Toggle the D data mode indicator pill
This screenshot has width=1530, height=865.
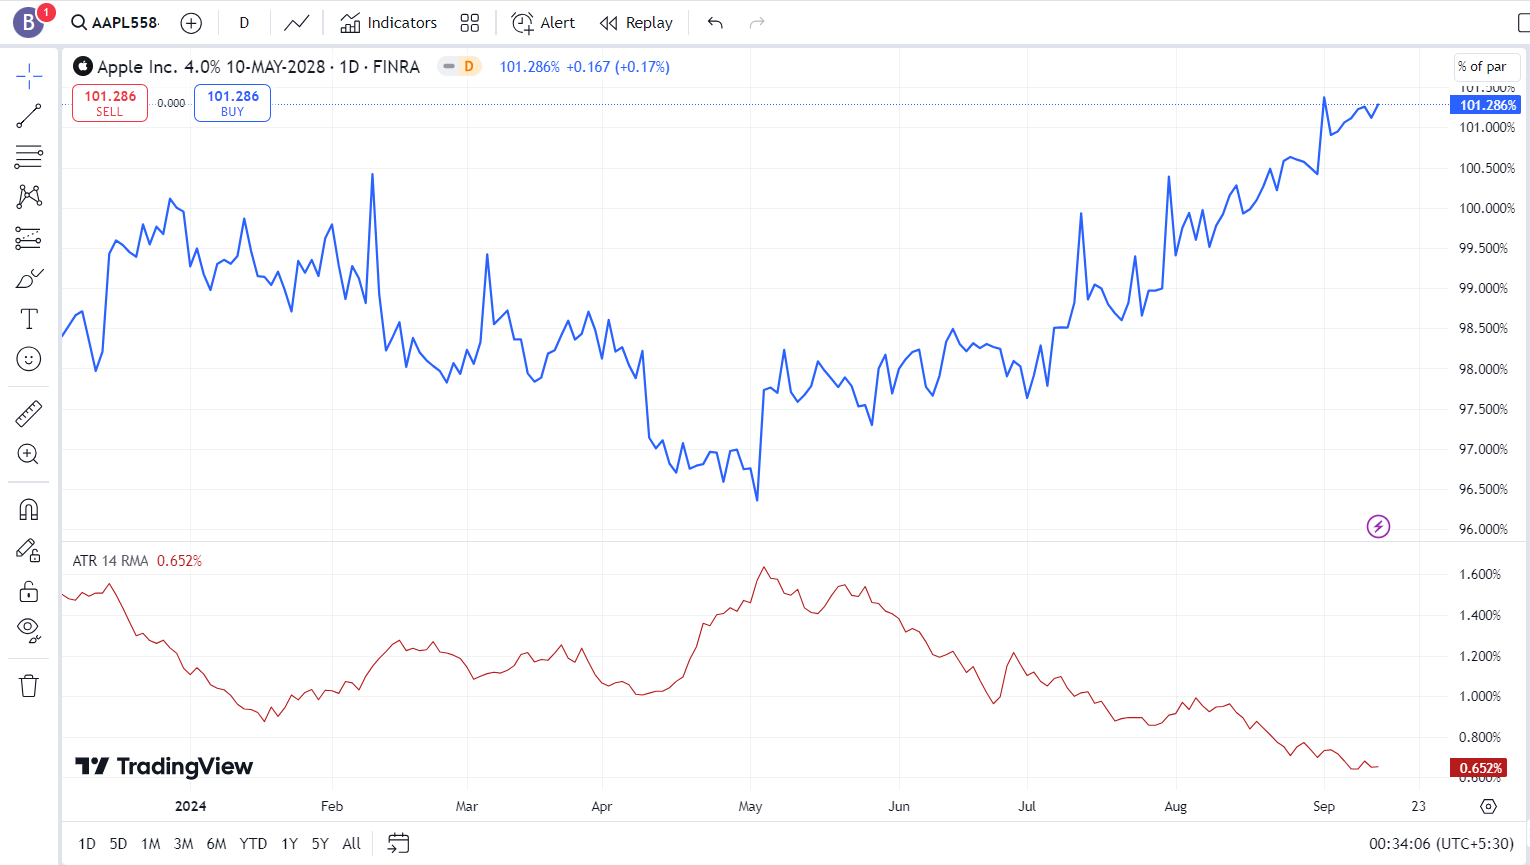pyautogui.click(x=460, y=67)
